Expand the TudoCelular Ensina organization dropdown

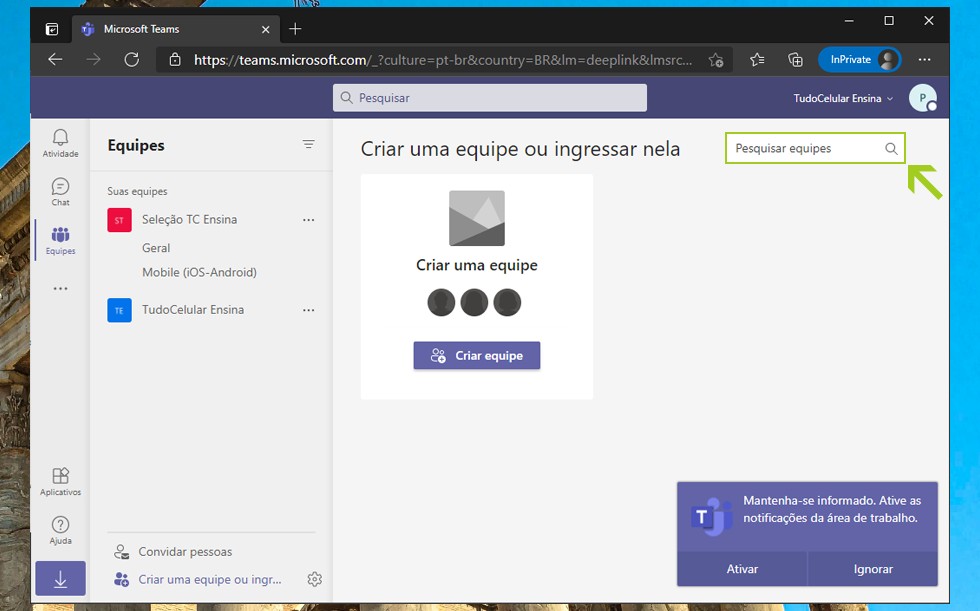click(843, 99)
